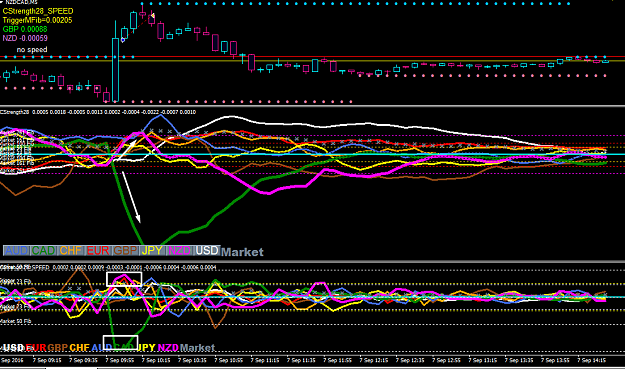This screenshot has width=625, height=369.
Task: Click the 7 Sep 10:15 time label
Action: coord(156,360)
